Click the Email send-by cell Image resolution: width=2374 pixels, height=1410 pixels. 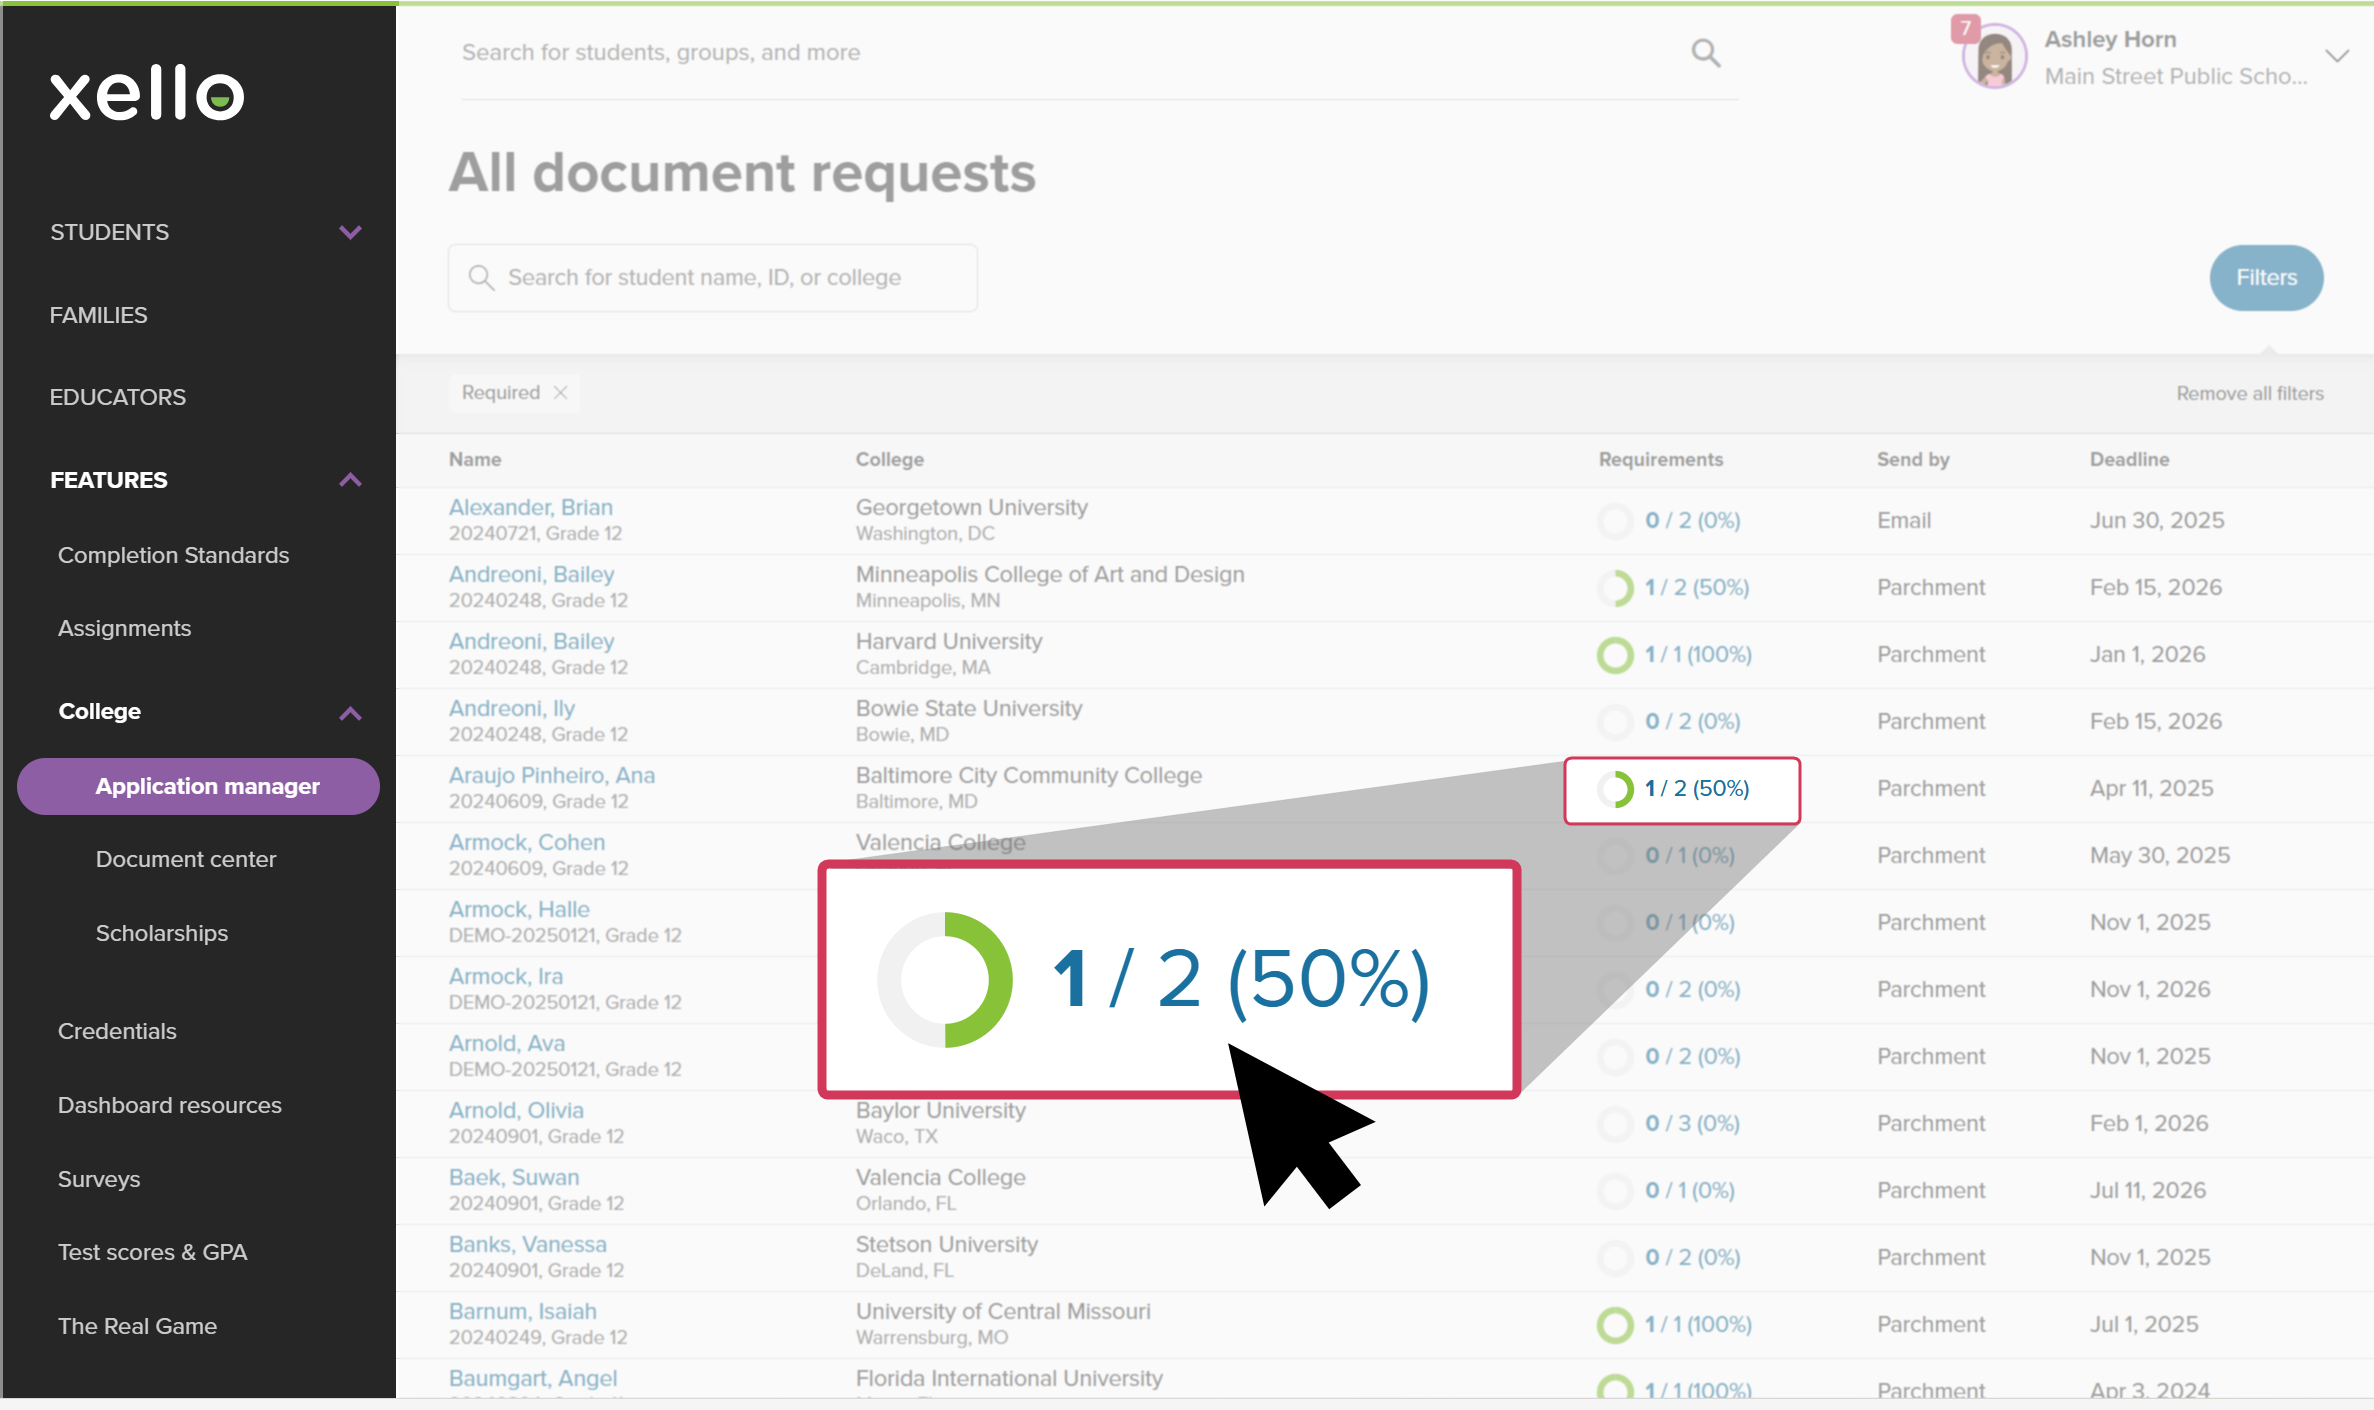point(1904,521)
